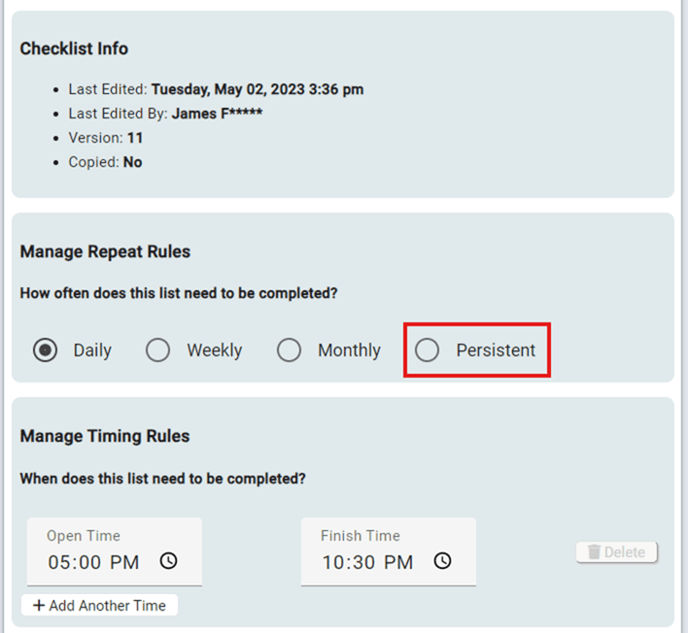Select the Daily repeat option

tap(45, 350)
